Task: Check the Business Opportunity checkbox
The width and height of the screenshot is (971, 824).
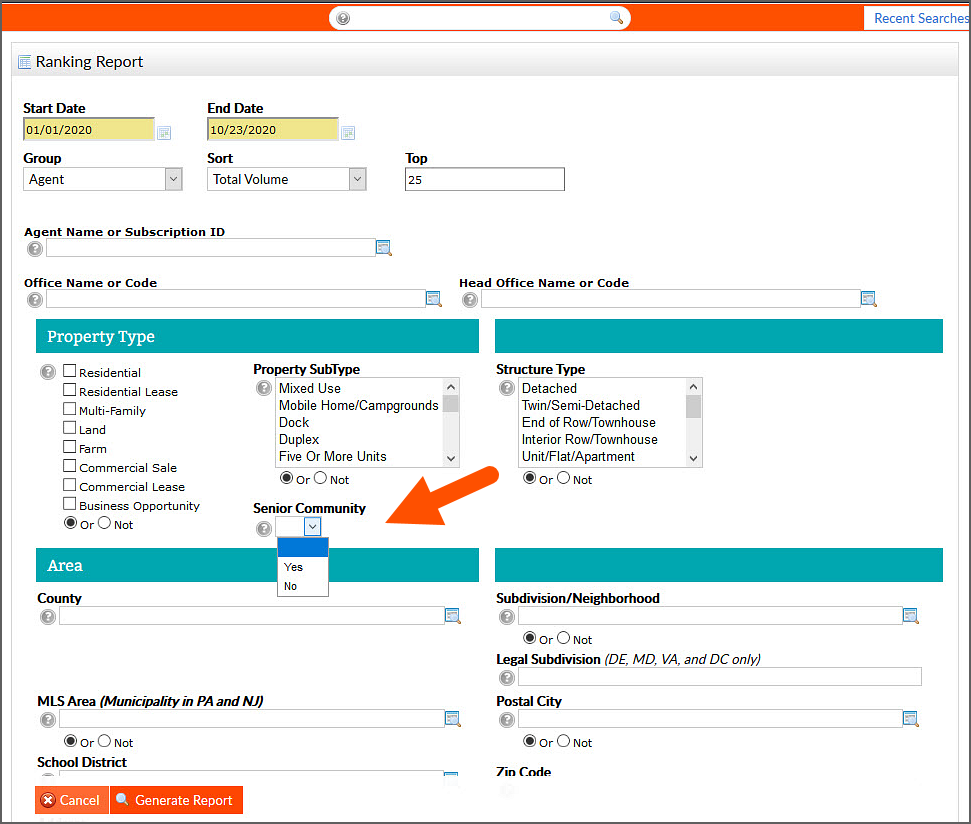Action: coord(69,504)
